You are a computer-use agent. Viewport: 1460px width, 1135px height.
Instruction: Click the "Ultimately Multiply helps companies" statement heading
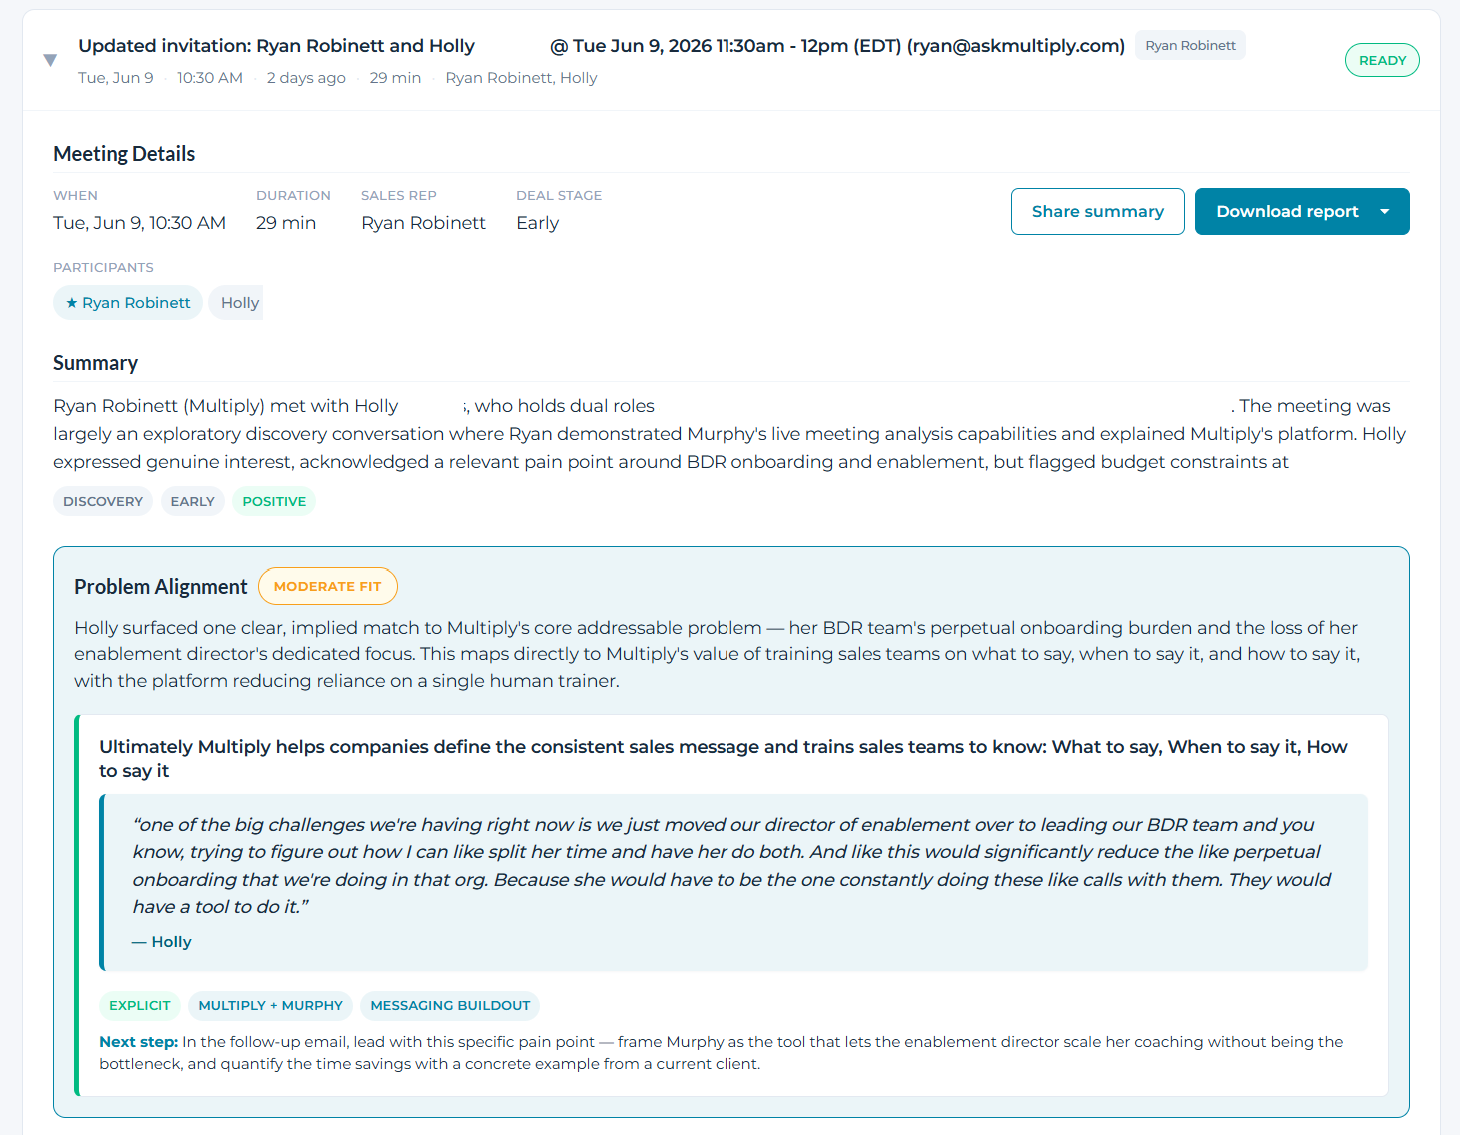pos(723,759)
